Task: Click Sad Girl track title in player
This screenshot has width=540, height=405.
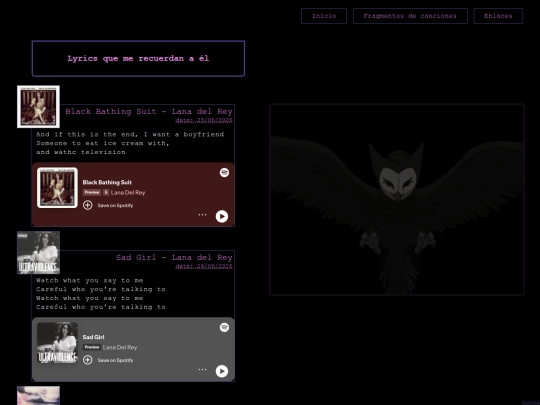Action: point(93,337)
